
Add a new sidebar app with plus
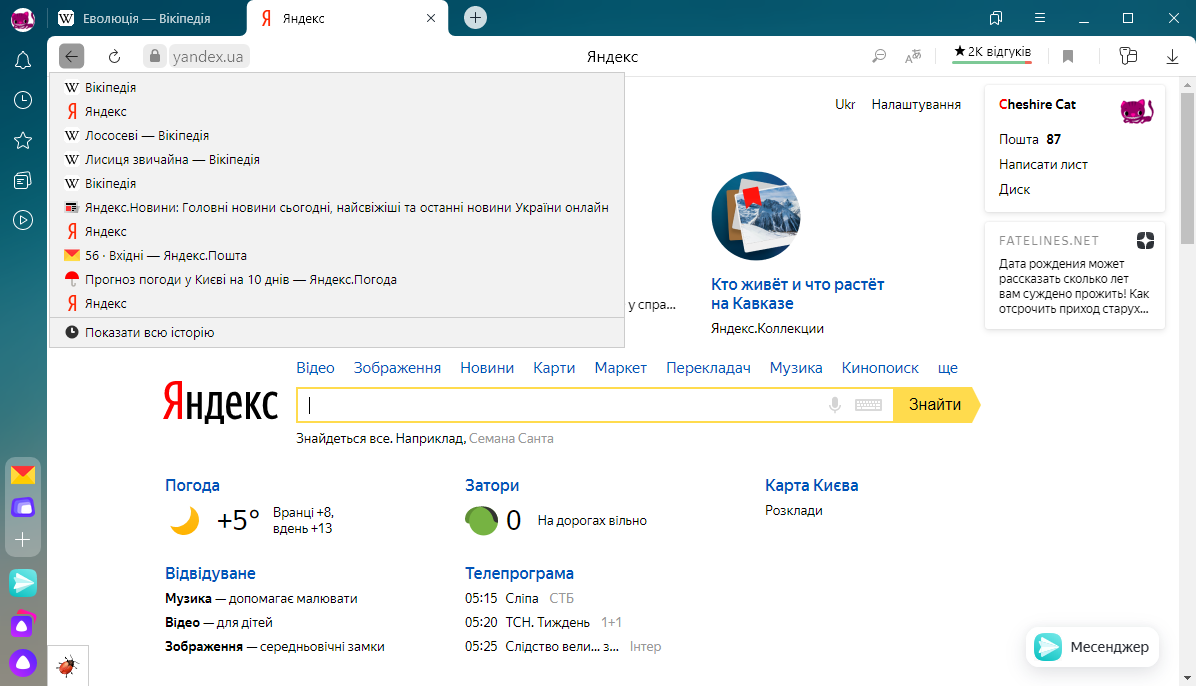[x=23, y=540]
